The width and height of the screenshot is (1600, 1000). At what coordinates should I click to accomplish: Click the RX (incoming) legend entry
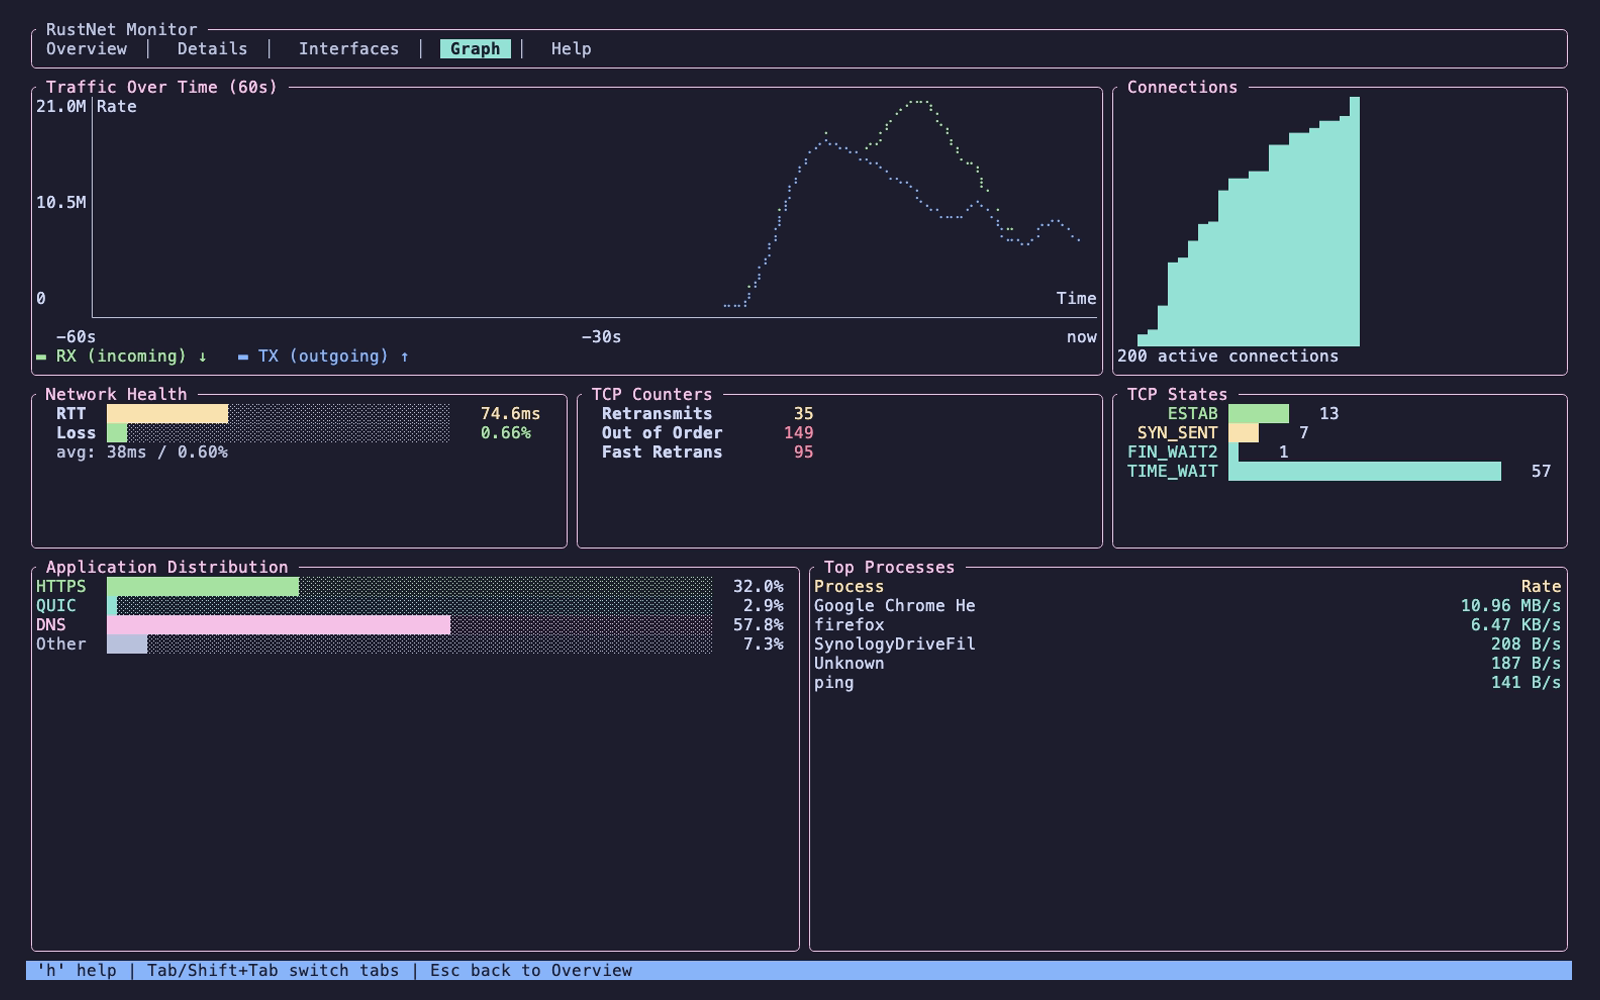coord(122,356)
